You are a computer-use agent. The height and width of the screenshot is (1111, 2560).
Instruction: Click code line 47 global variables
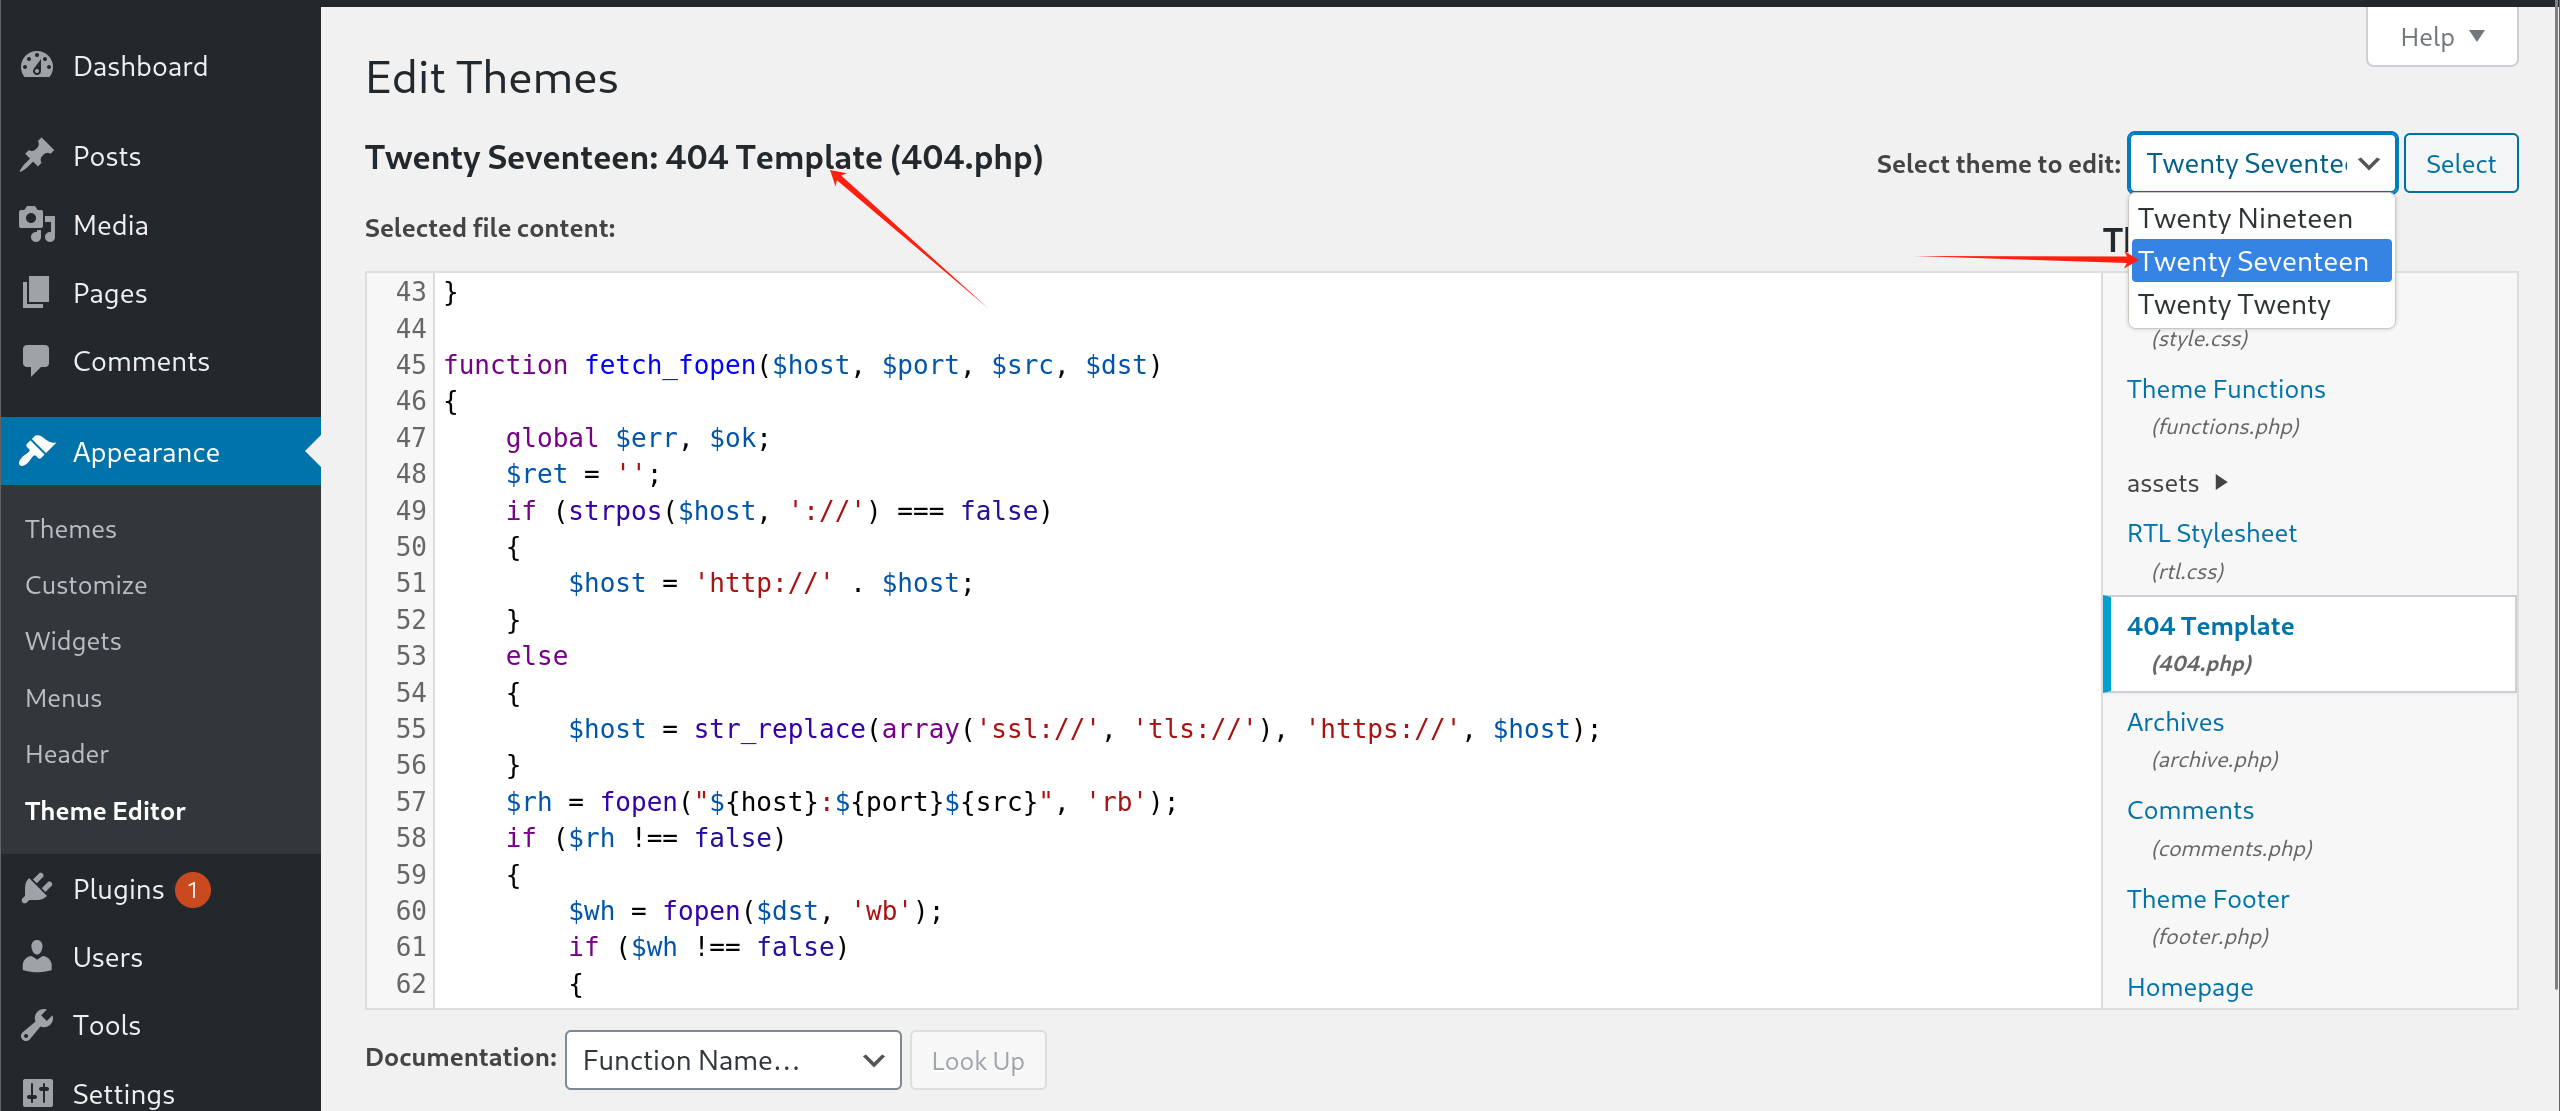637,438
